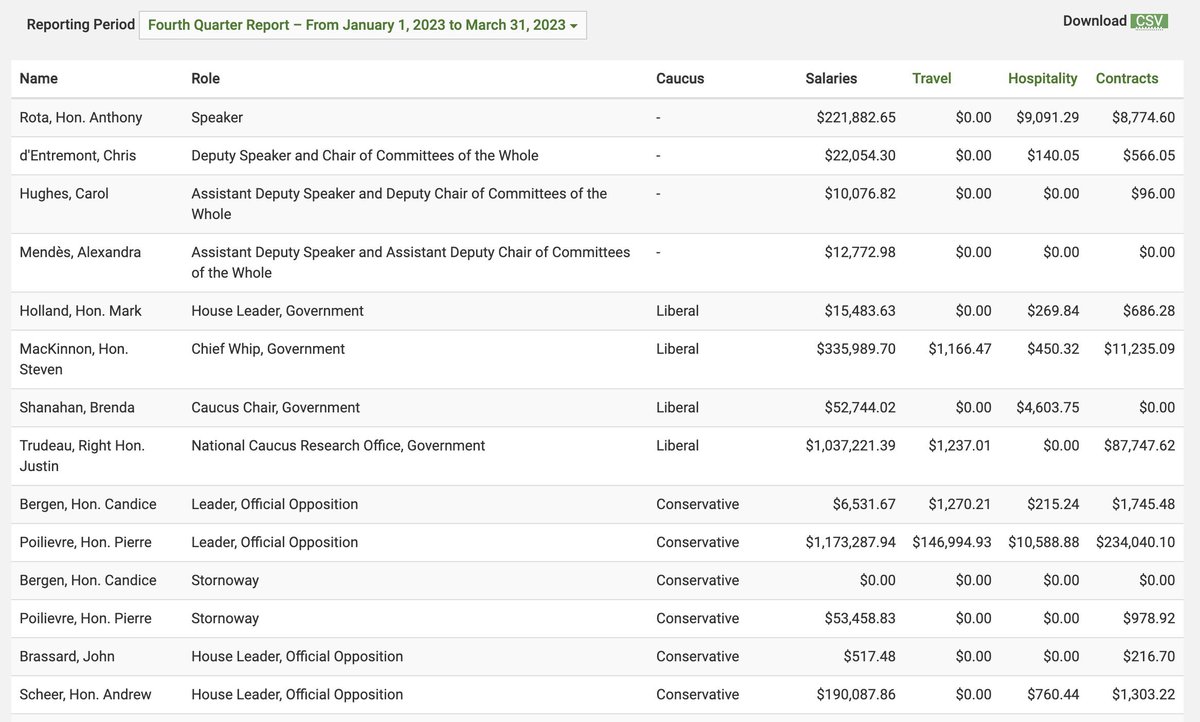
Task: Click Rota's $9,091.29 hospitality amount
Action: tap(1048, 118)
